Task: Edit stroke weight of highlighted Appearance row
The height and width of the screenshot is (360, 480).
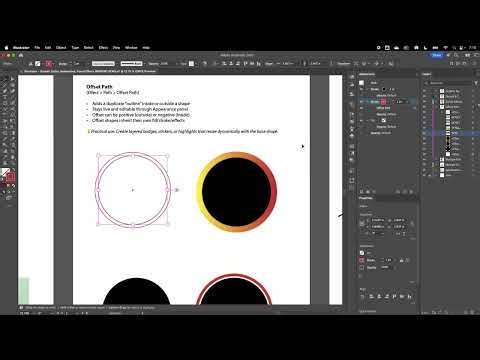Action: (400, 102)
